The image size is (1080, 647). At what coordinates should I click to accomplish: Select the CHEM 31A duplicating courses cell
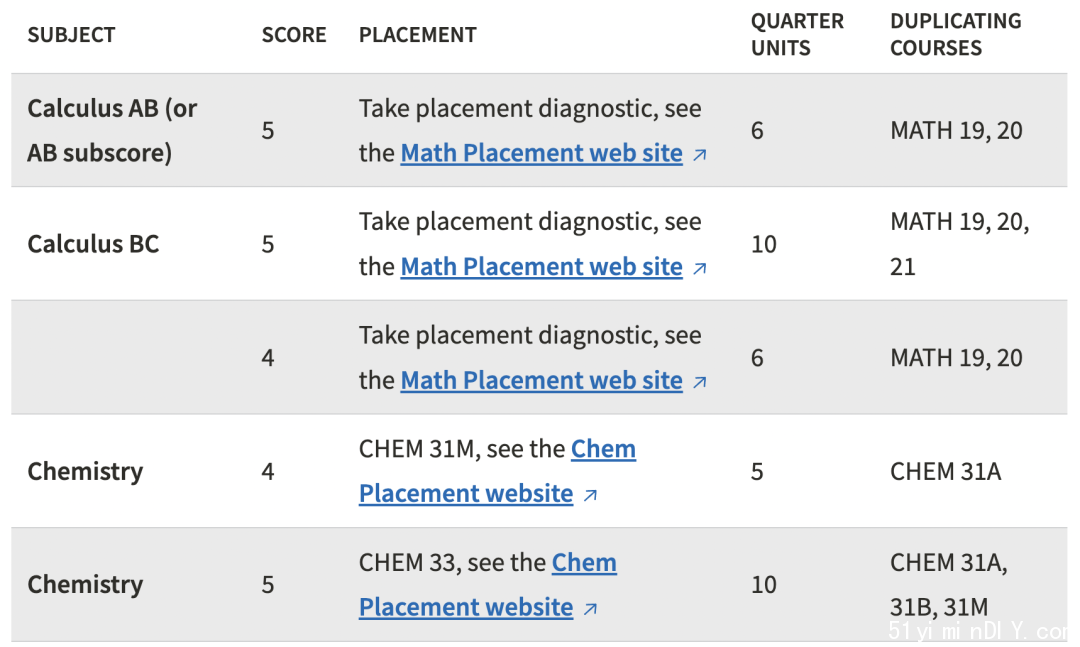[x=945, y=471]
